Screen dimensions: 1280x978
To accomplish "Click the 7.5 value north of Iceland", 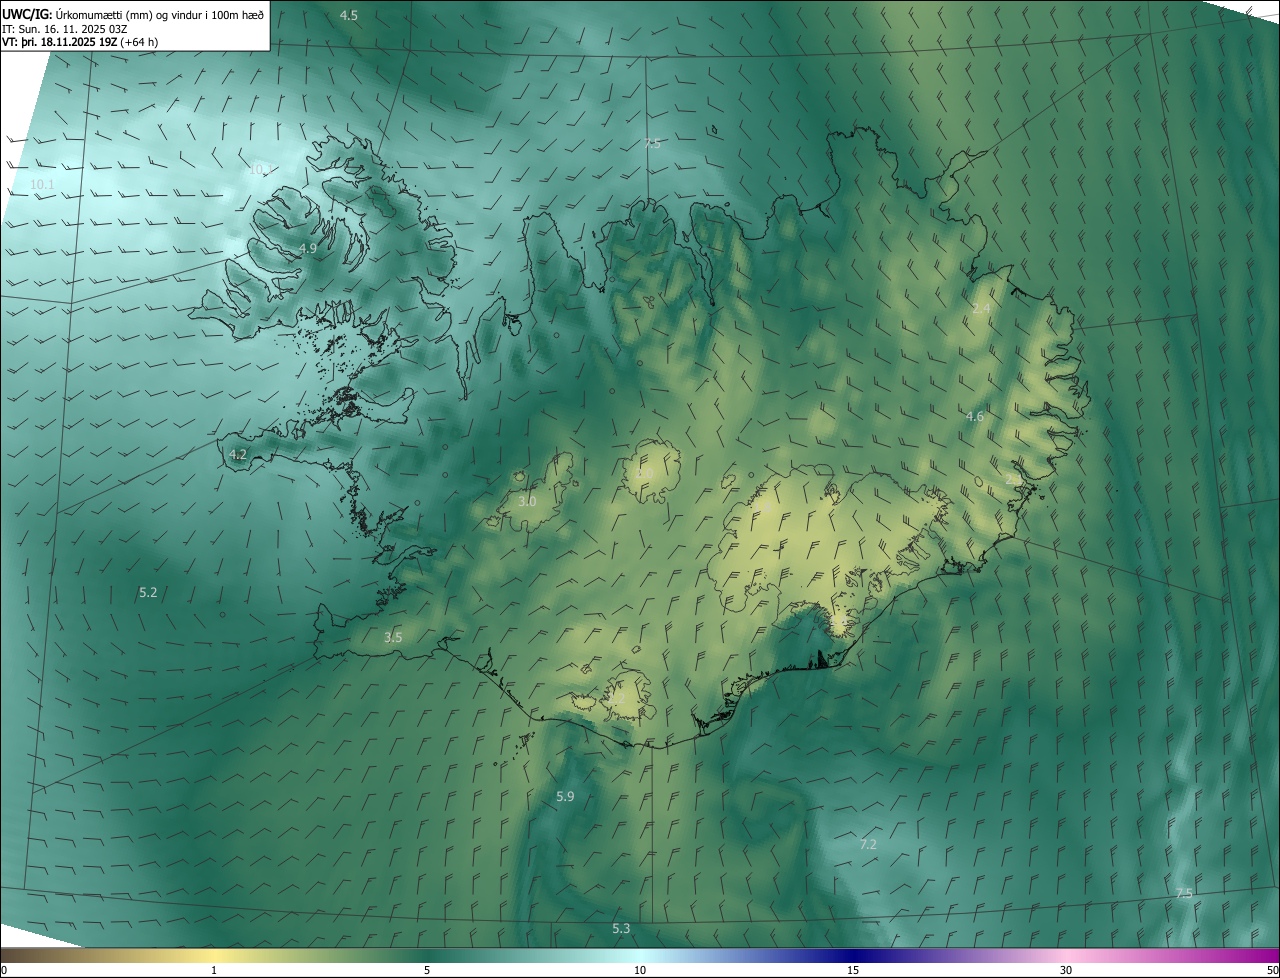I will pyautogui.click(x=652, y=144).
